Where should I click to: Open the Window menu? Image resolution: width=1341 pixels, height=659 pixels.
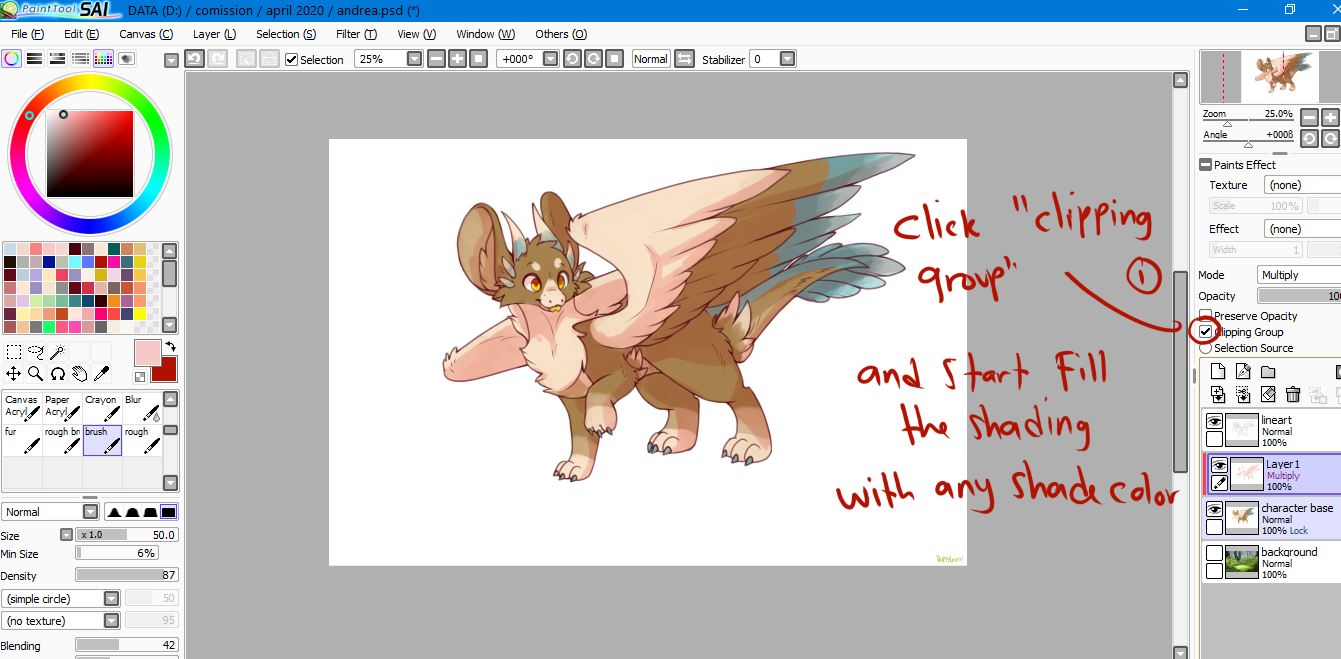click(486, 34)
